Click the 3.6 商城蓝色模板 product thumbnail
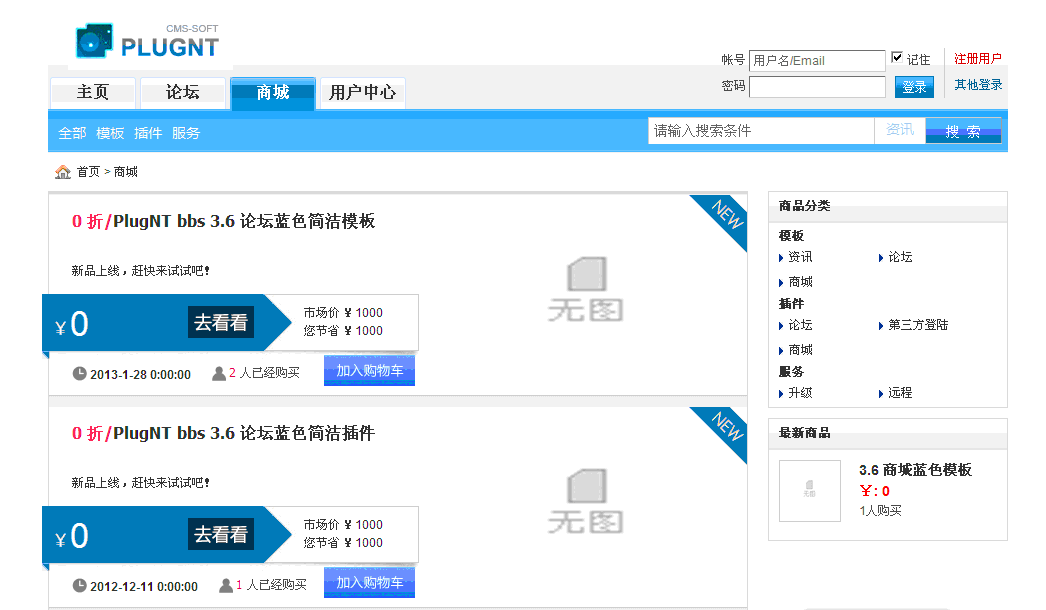The height and width of the screenshot is (610, 1046). 809,490
